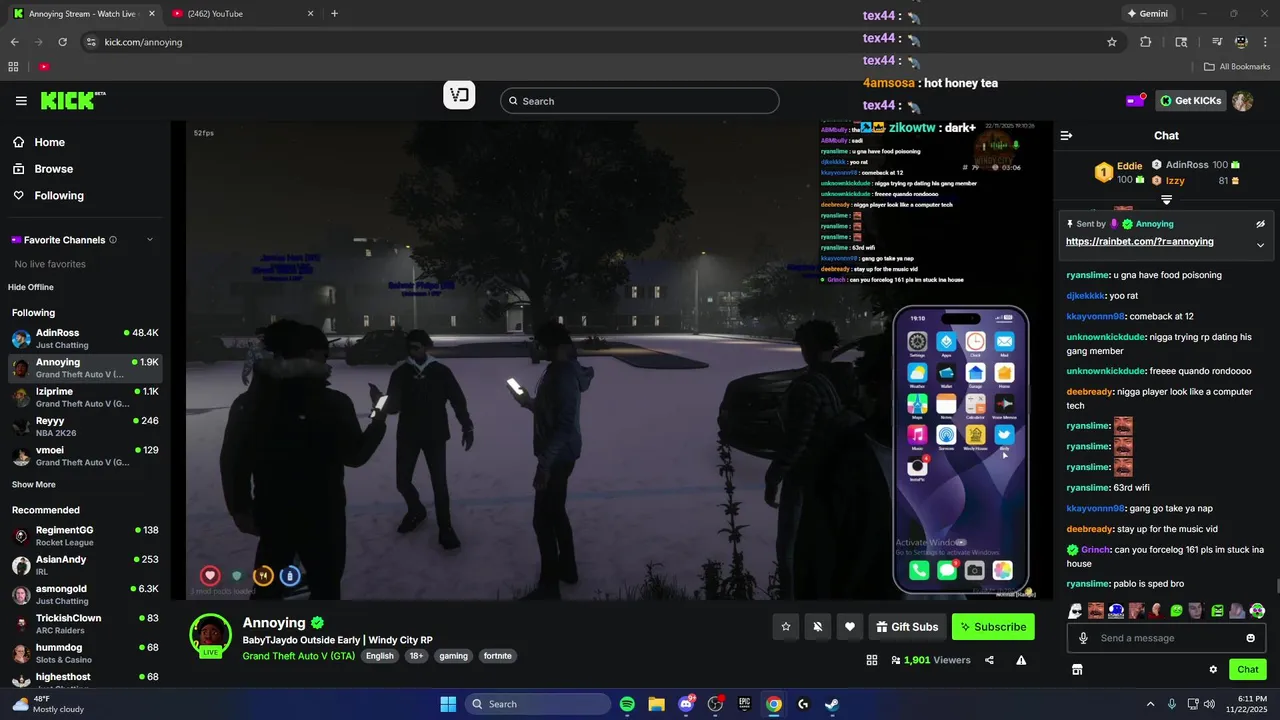Open All Bookmarks folder
1280x720 pixels.
click(1237, 67)
